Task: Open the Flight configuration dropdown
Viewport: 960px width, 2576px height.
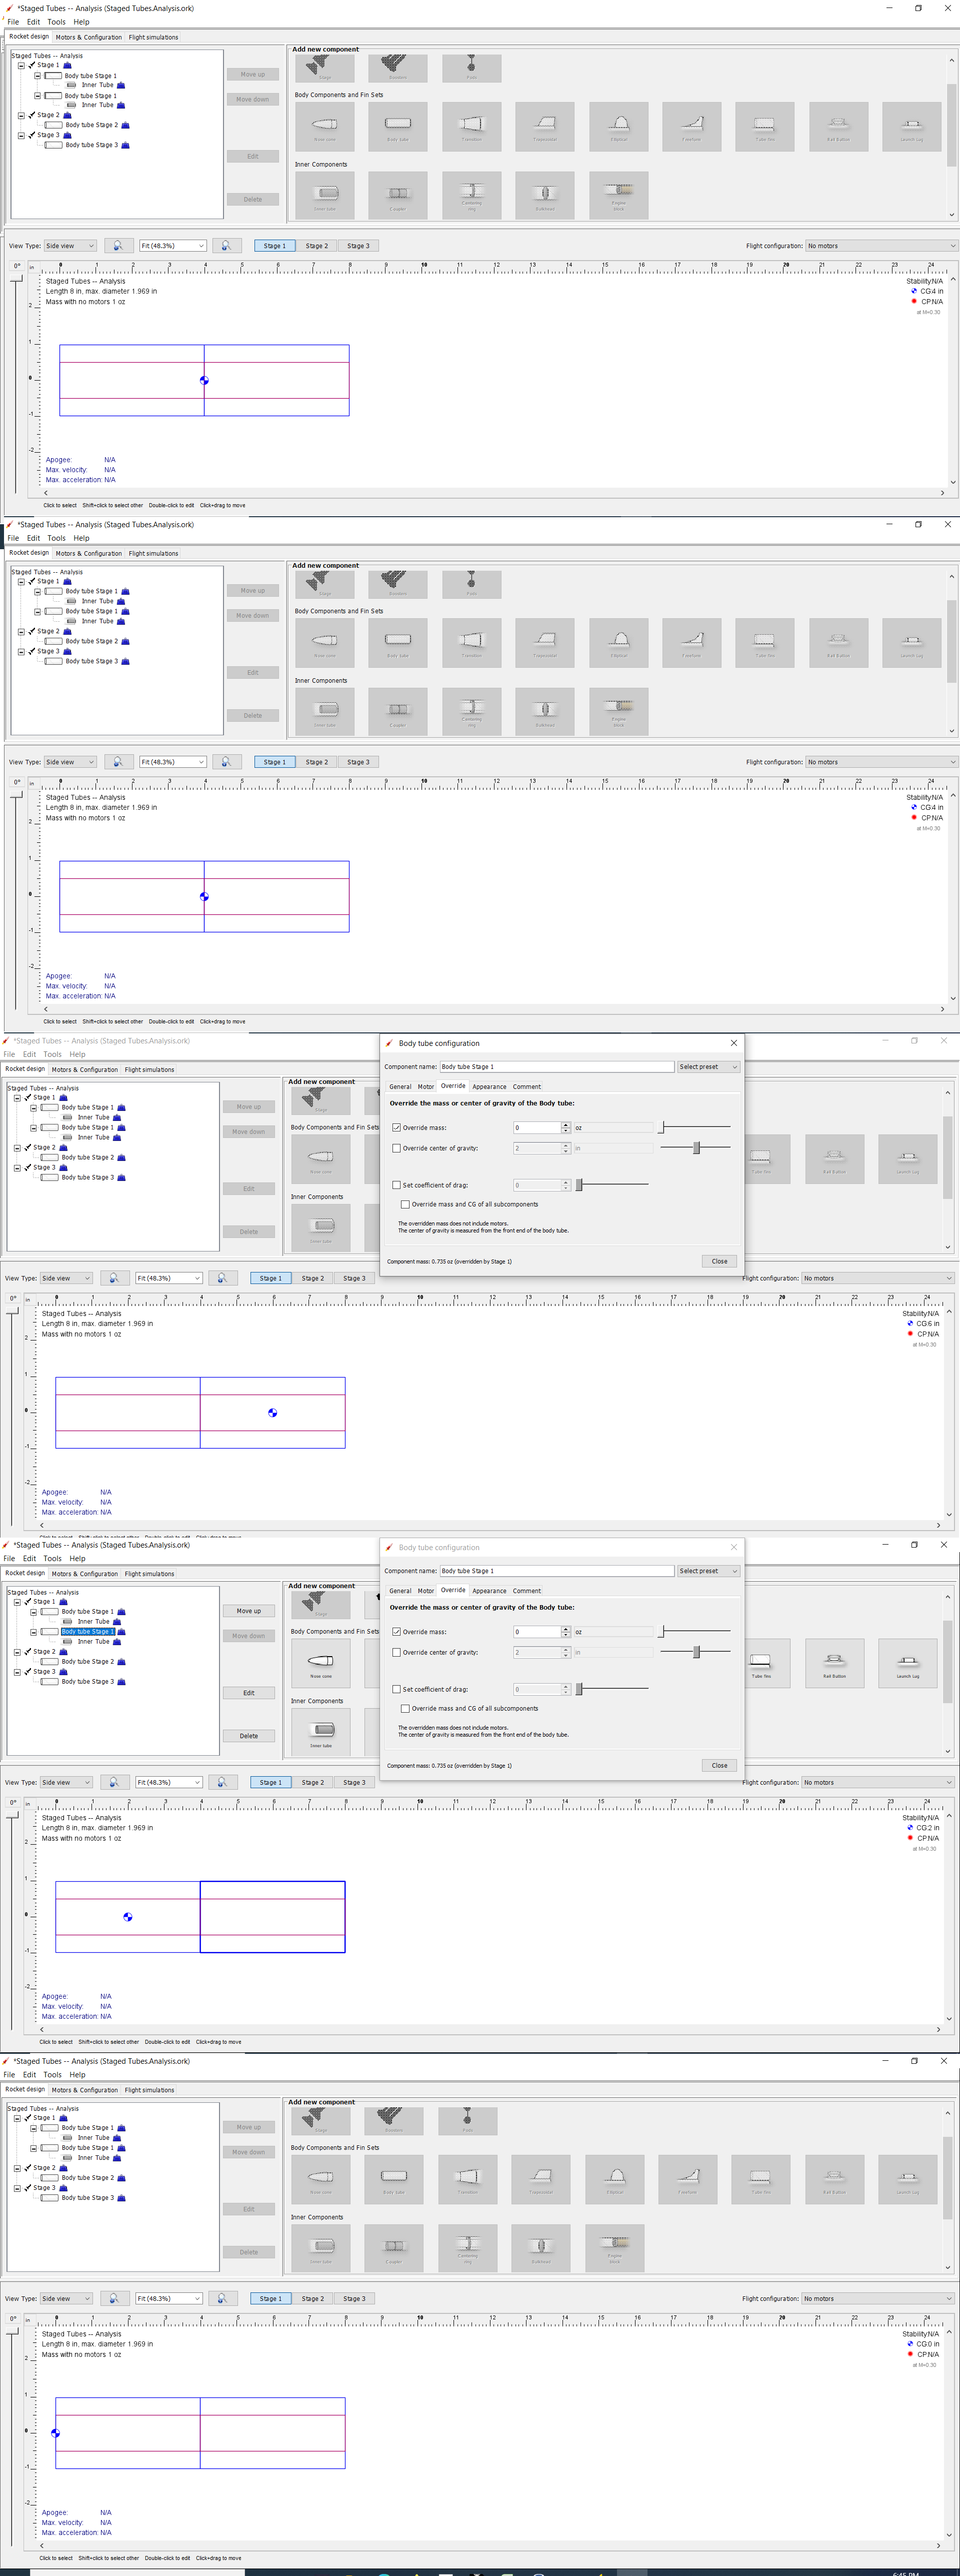Action: pyautogui.click(x=880, y=245)
